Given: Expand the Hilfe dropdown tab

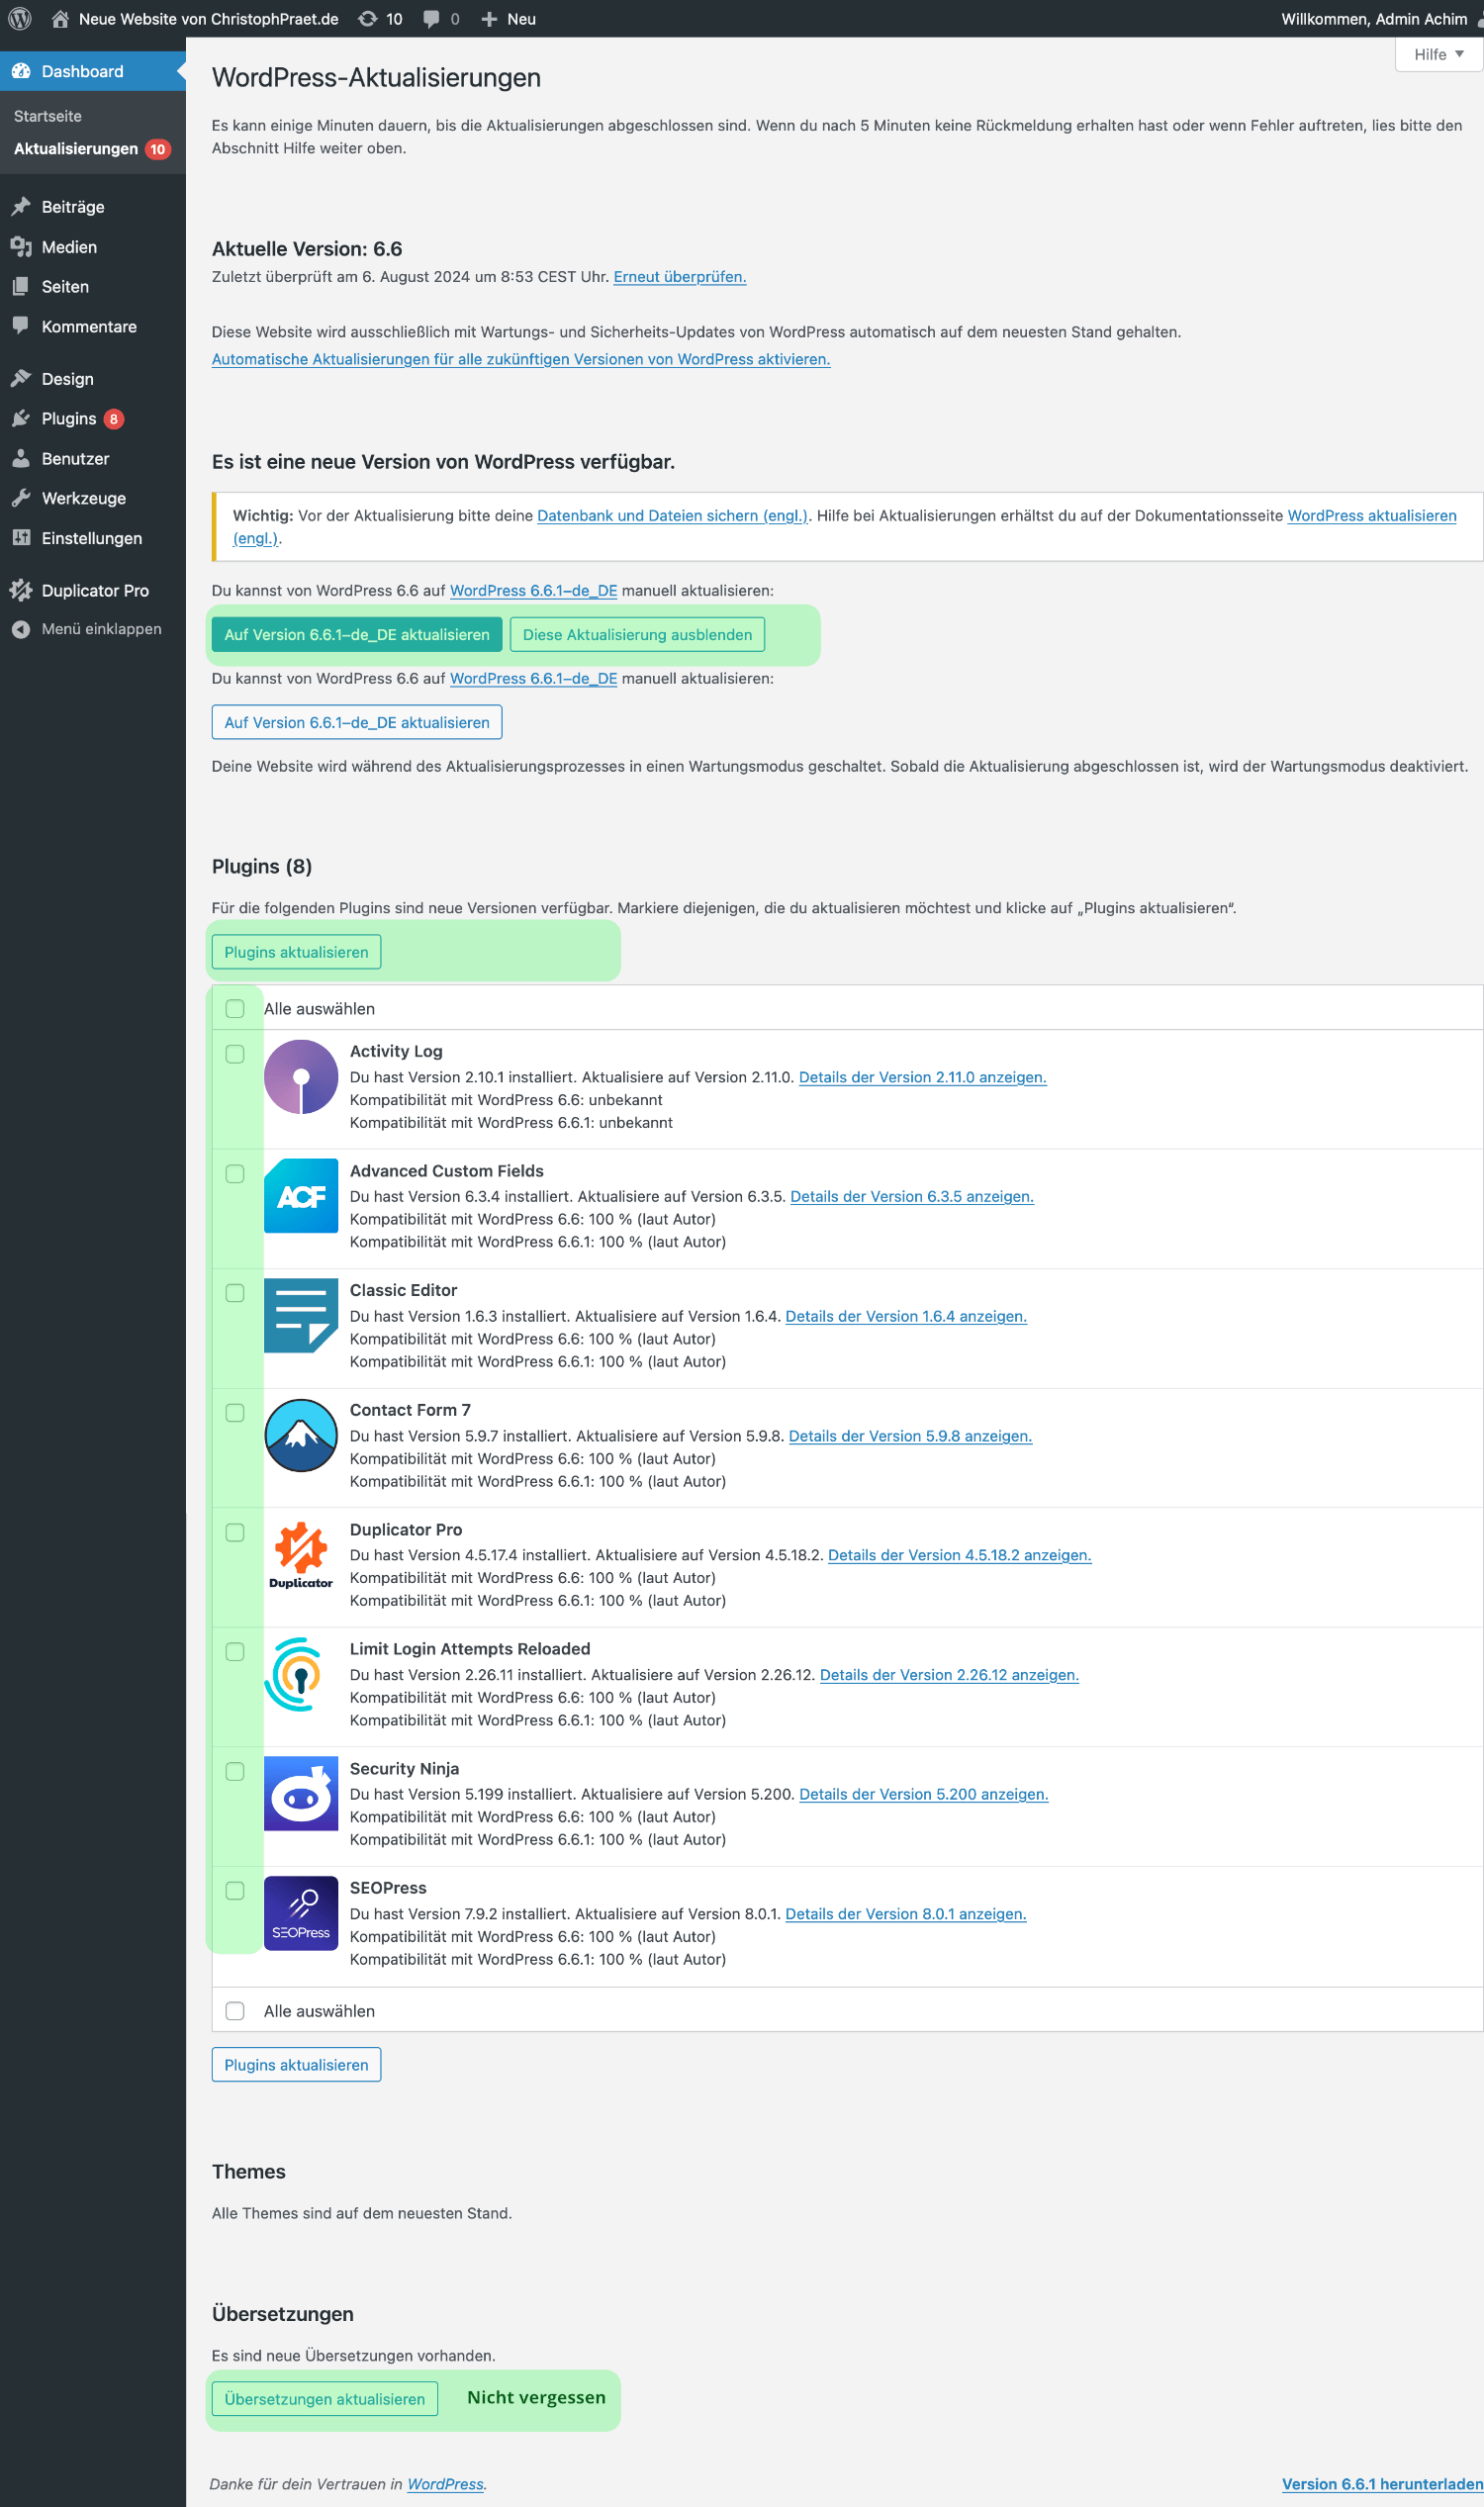Looking at the screenshot, I should [x=1438, y=54].
